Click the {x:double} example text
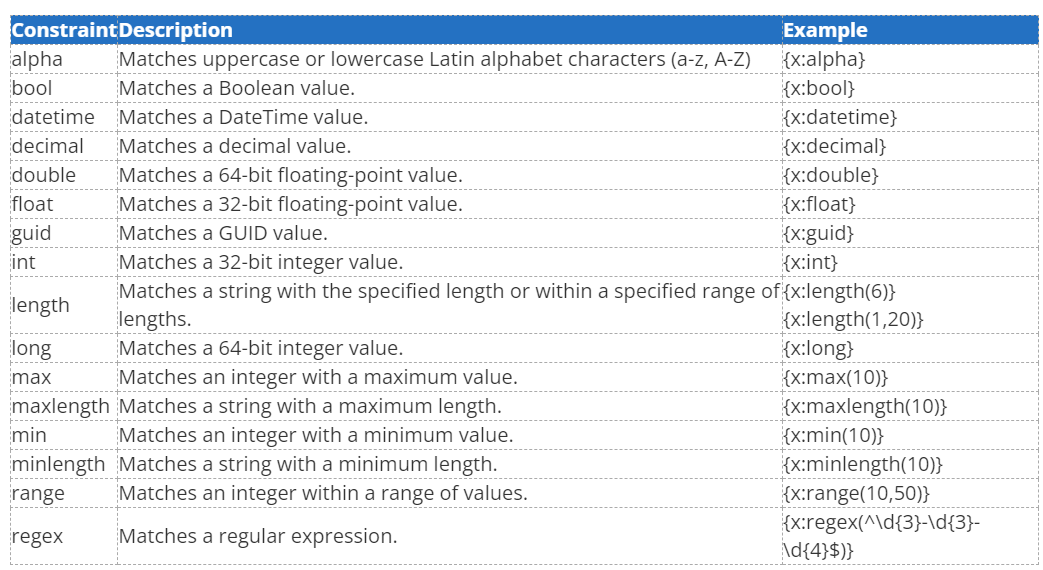This screenshot has width=1043, height=570. [x=831, y=175]
